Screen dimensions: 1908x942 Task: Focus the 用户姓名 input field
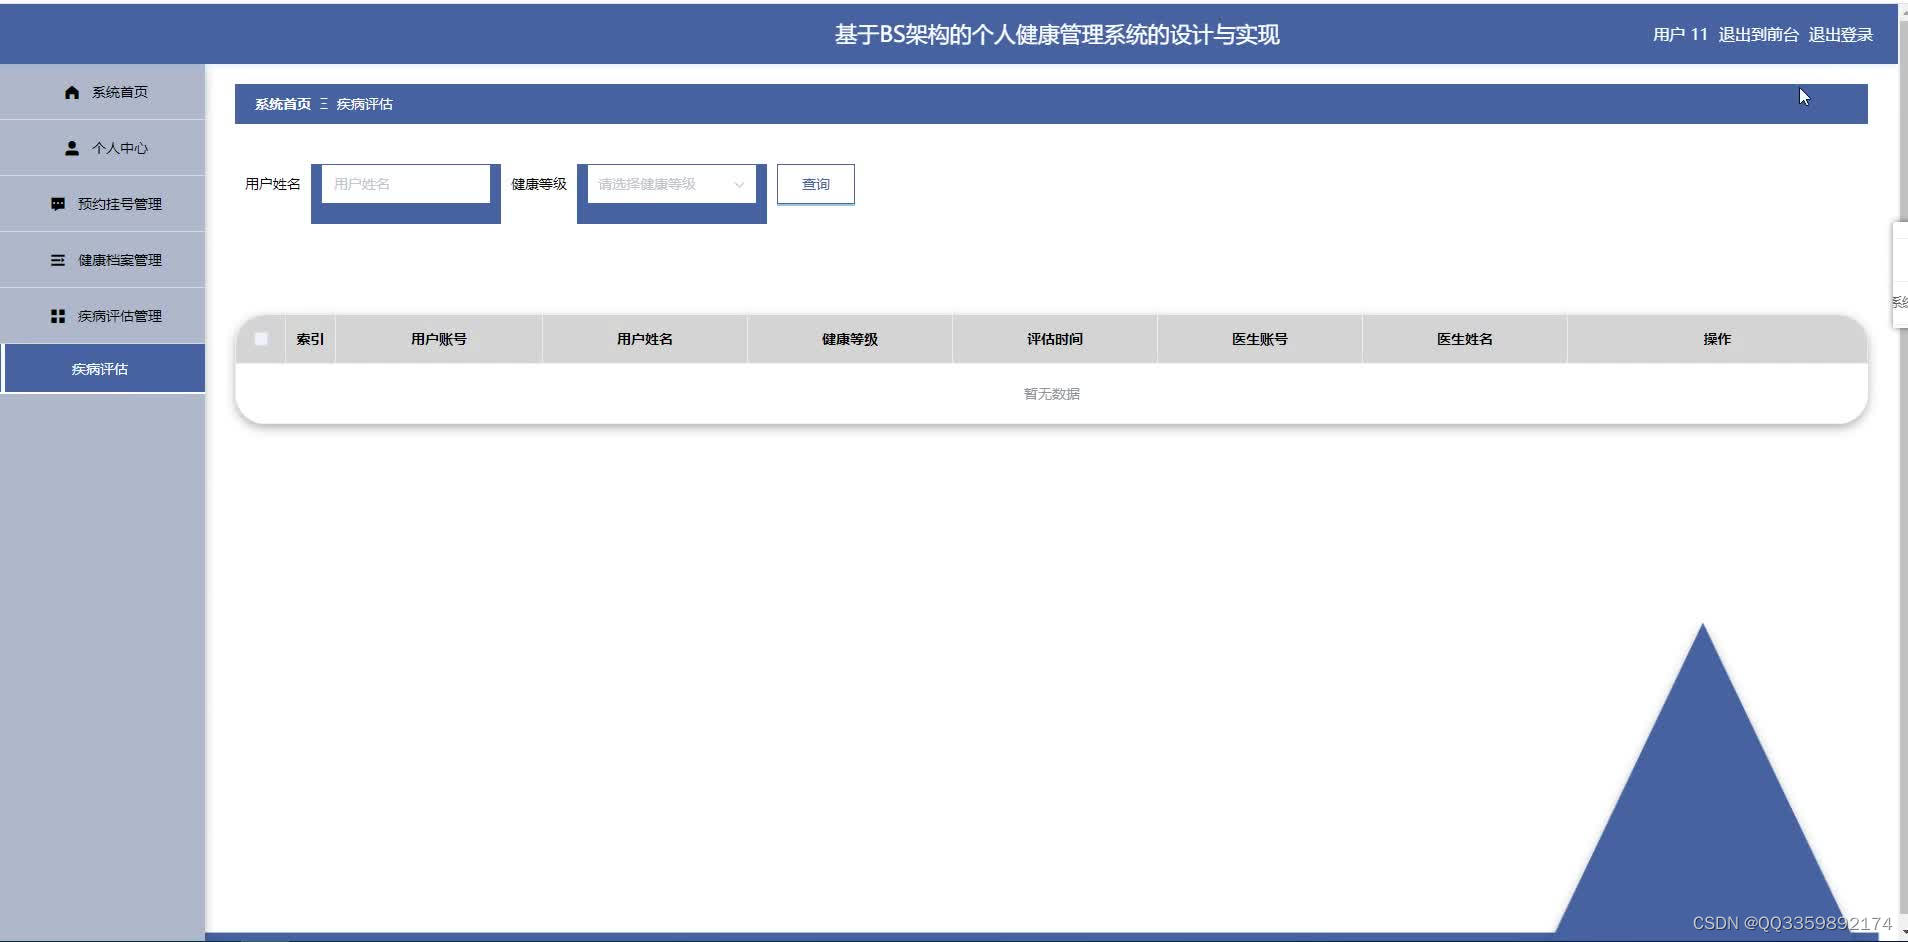(x=406, y=184)
